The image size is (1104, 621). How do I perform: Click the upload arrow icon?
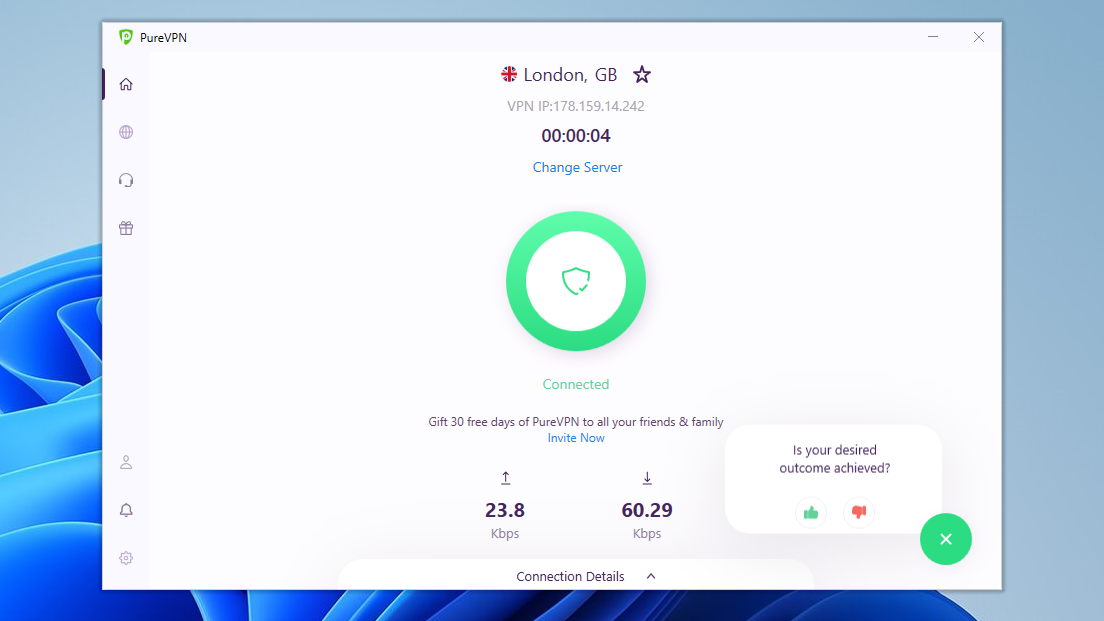(506, 478)
